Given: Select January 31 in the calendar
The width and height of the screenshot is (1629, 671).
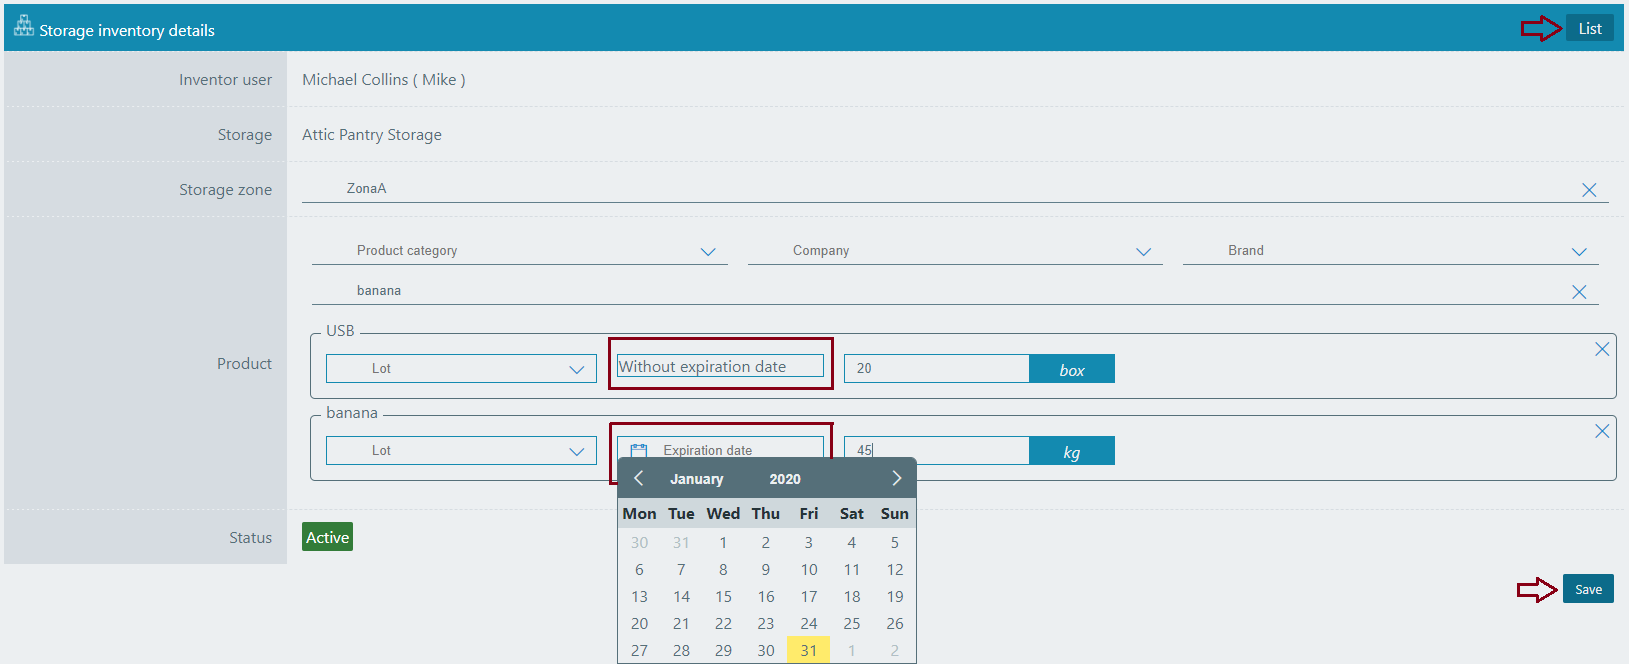Looking at the screenshot, I should pos(808,650).
